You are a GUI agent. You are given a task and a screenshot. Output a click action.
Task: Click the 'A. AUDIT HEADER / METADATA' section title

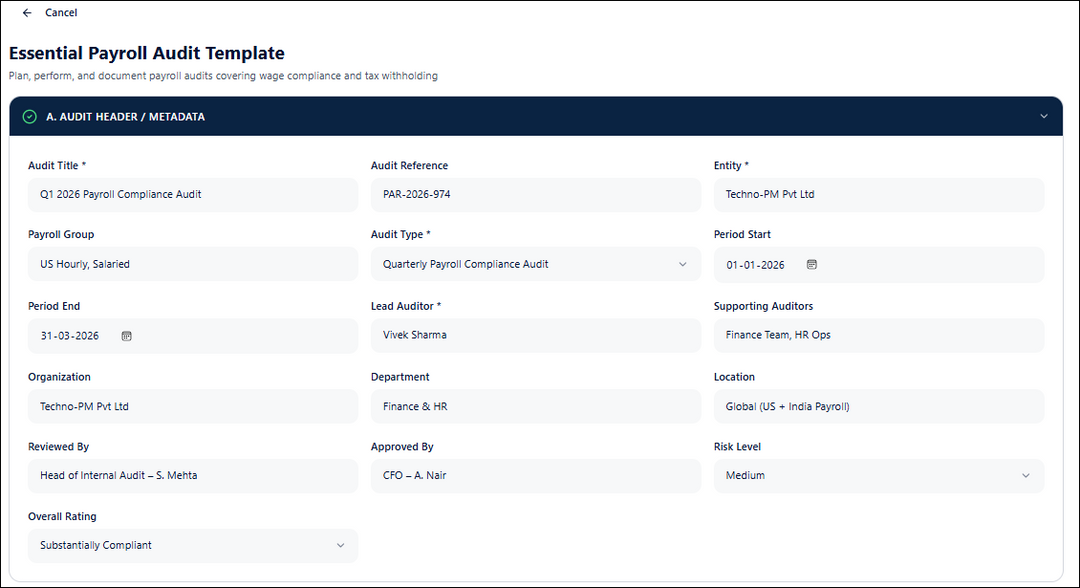pyautogui.click(x=125, y=117)
